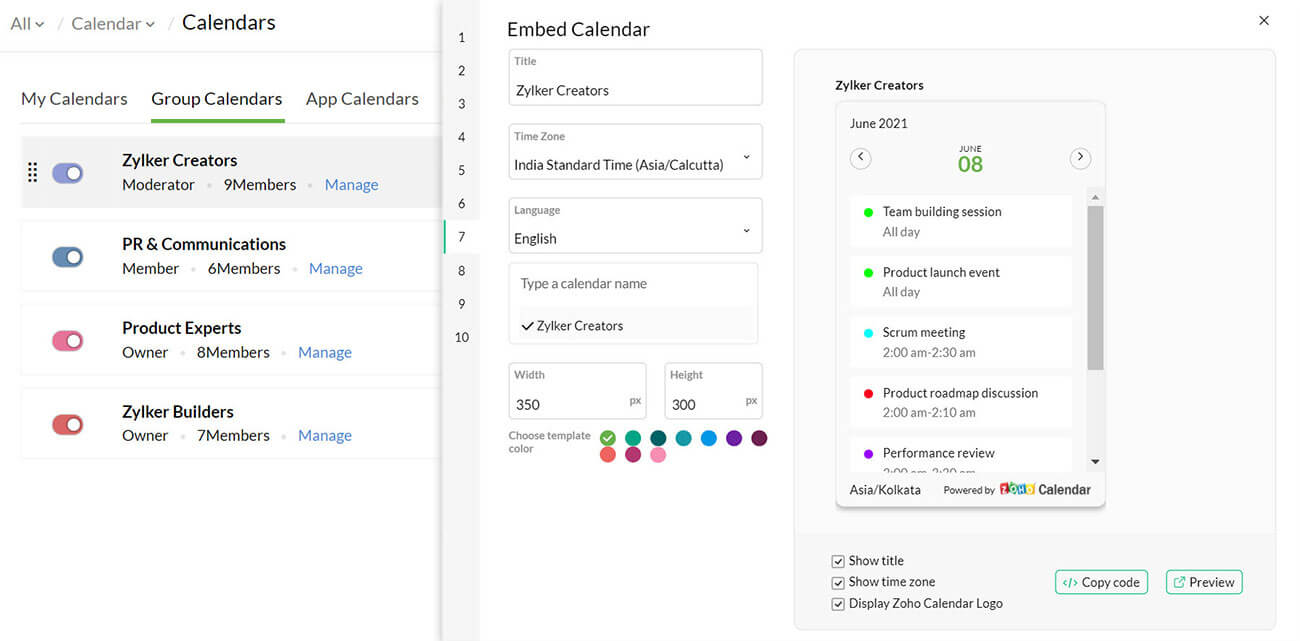Toggle the Zylker Creators calendar switch
This screenshot has height=641, width=1300.
tap(68, 173)
